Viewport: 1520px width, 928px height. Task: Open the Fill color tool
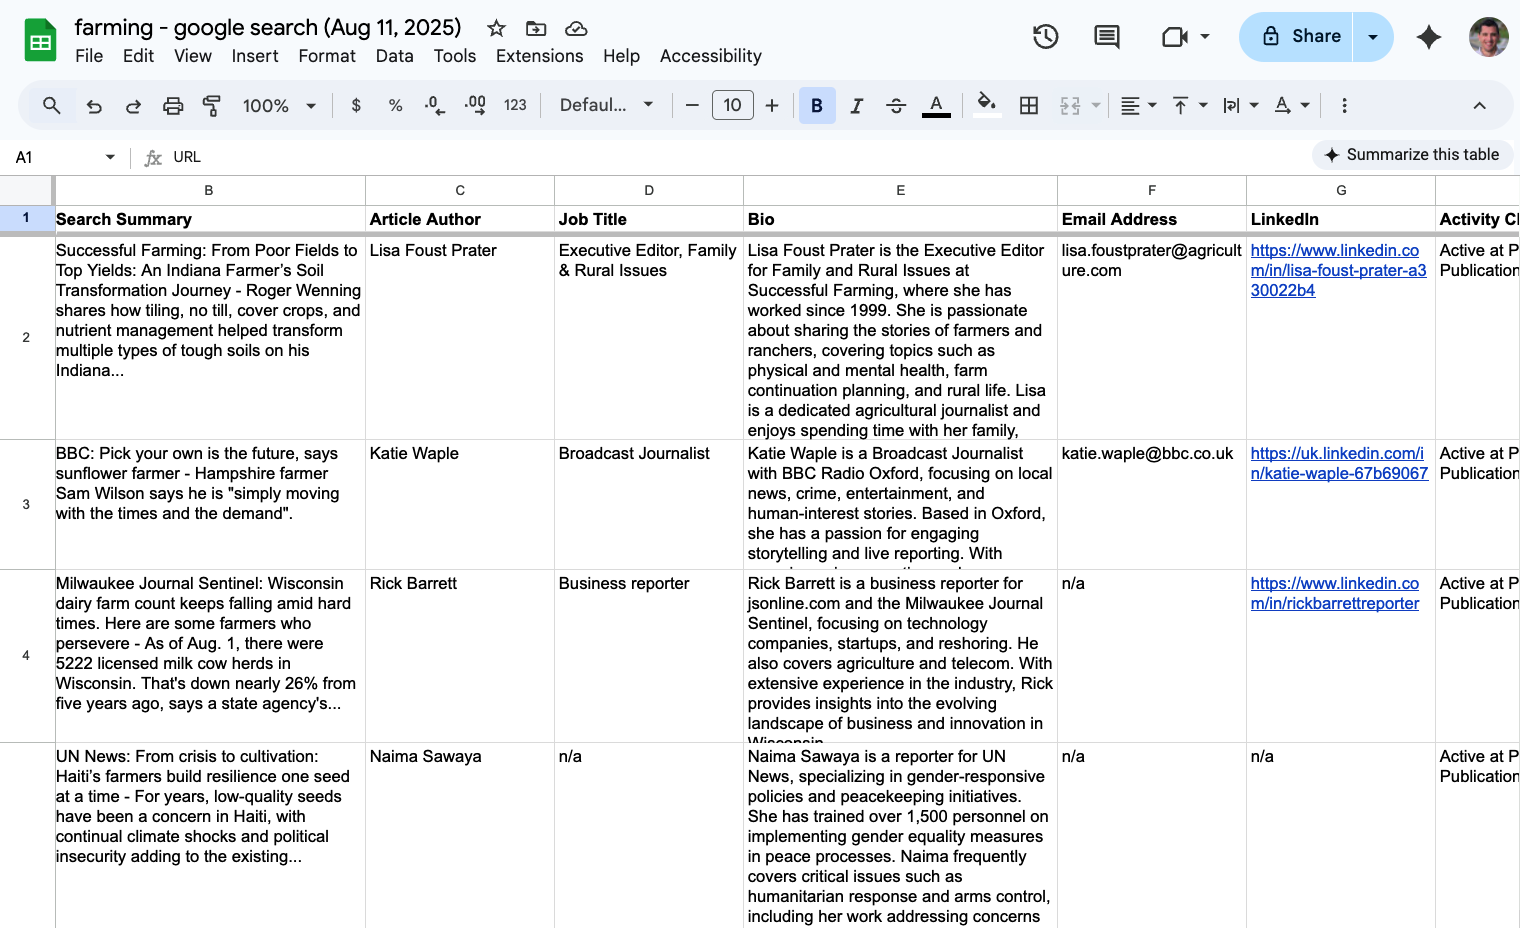986,105
